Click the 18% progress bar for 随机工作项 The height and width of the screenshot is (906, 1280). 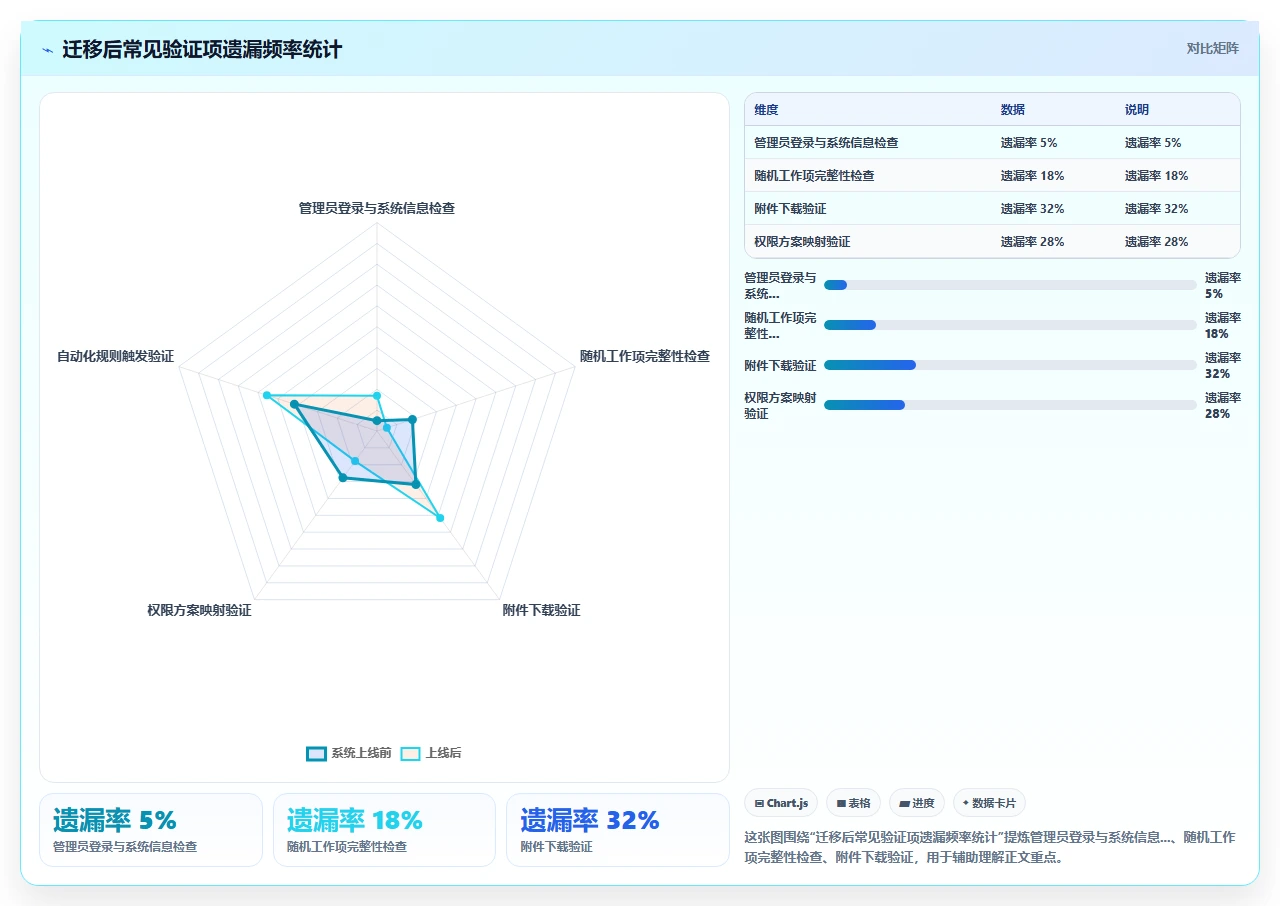pyautogui.click(x=1010, y=325)
